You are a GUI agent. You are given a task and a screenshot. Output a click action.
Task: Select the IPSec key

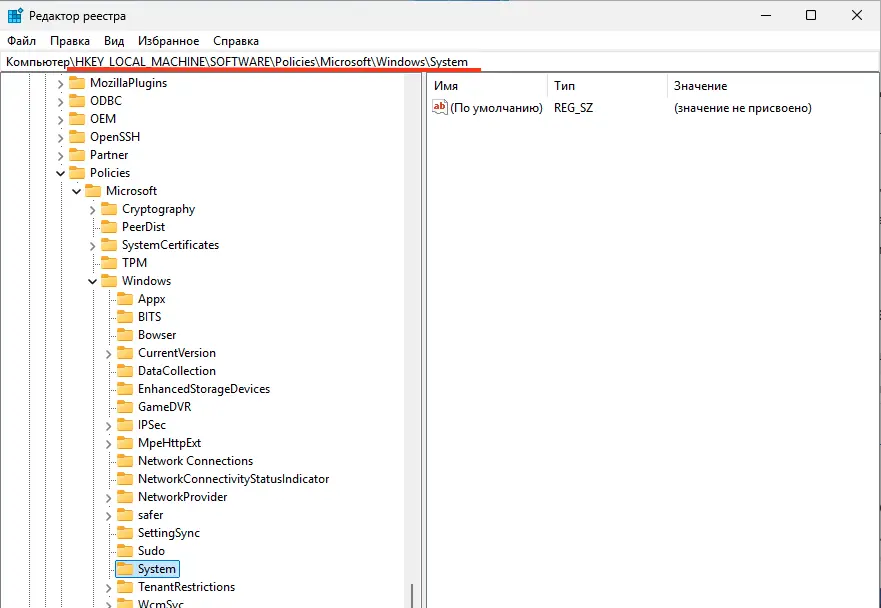coord(152,425)
